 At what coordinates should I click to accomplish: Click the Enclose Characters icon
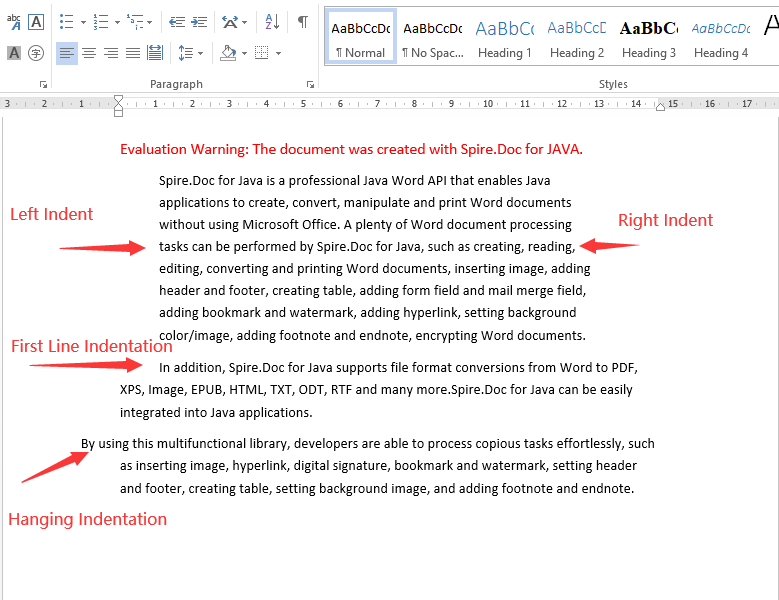(36, 53)
